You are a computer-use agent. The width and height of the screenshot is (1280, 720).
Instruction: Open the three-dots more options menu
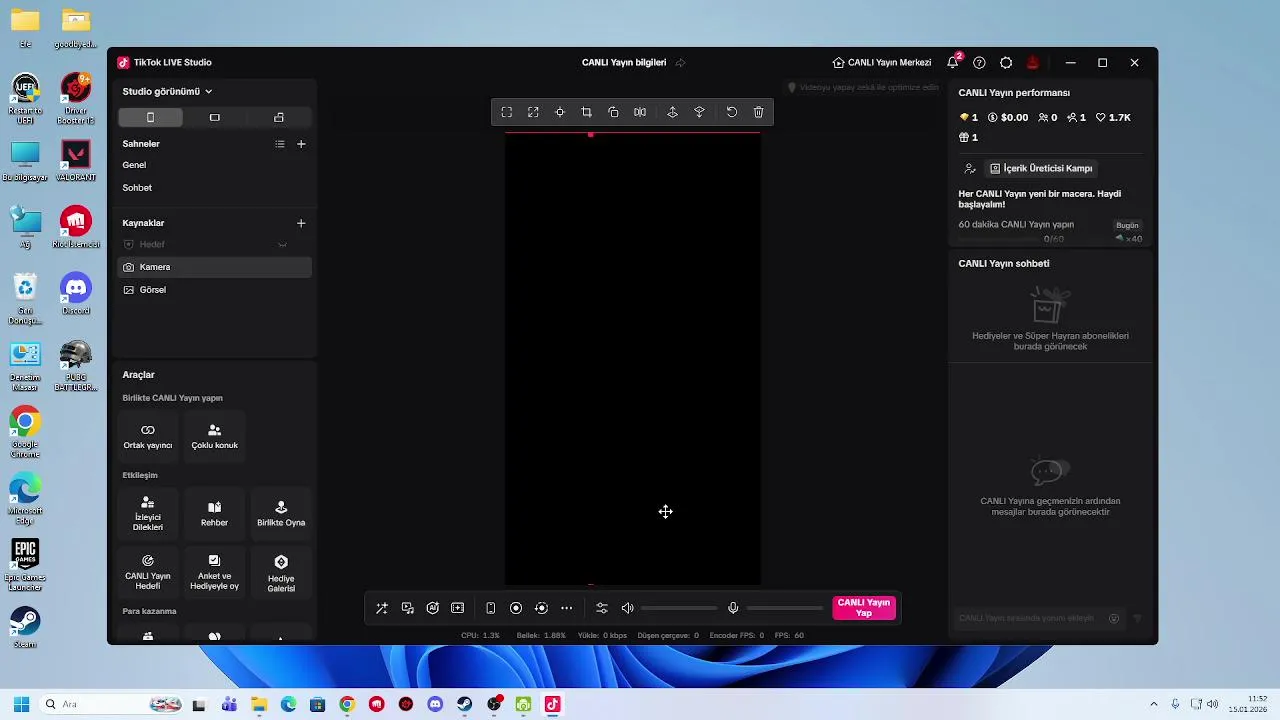(x=567, y=608)
